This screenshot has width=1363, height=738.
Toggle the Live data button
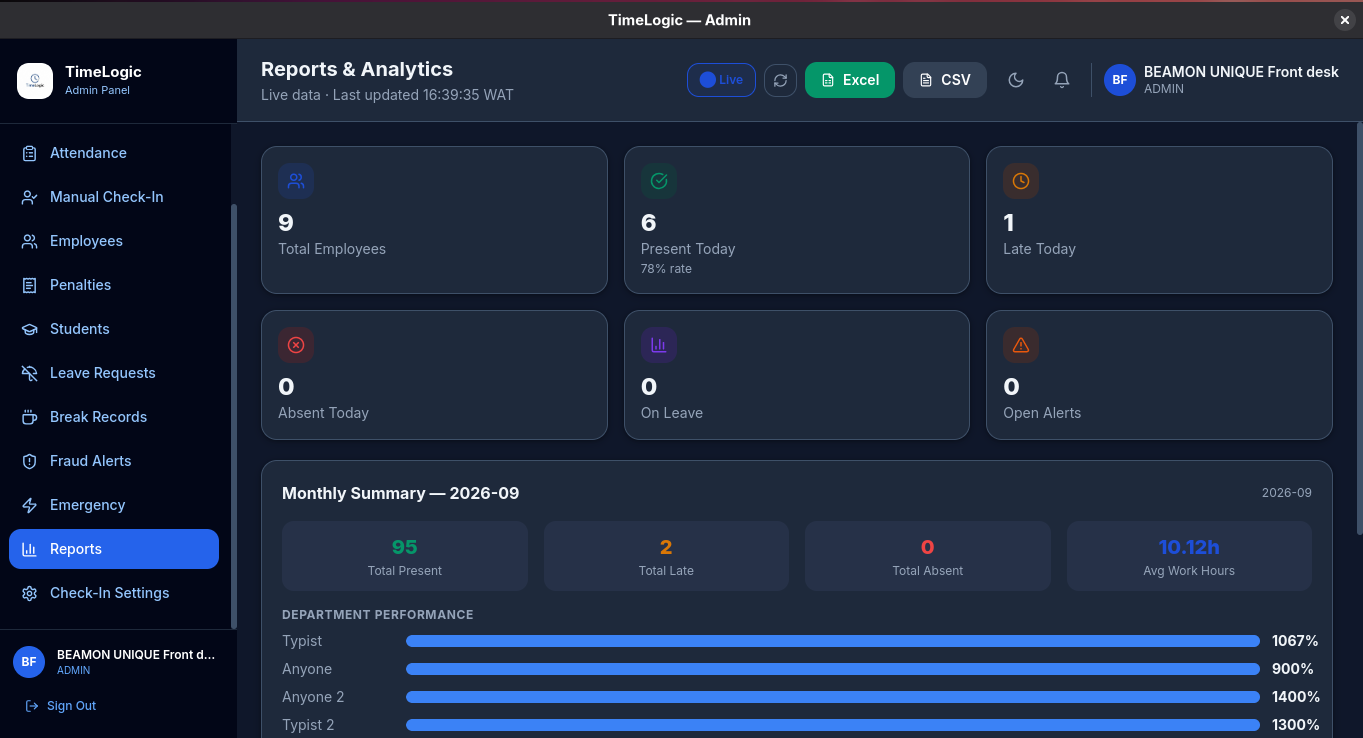tap(721, 80)
